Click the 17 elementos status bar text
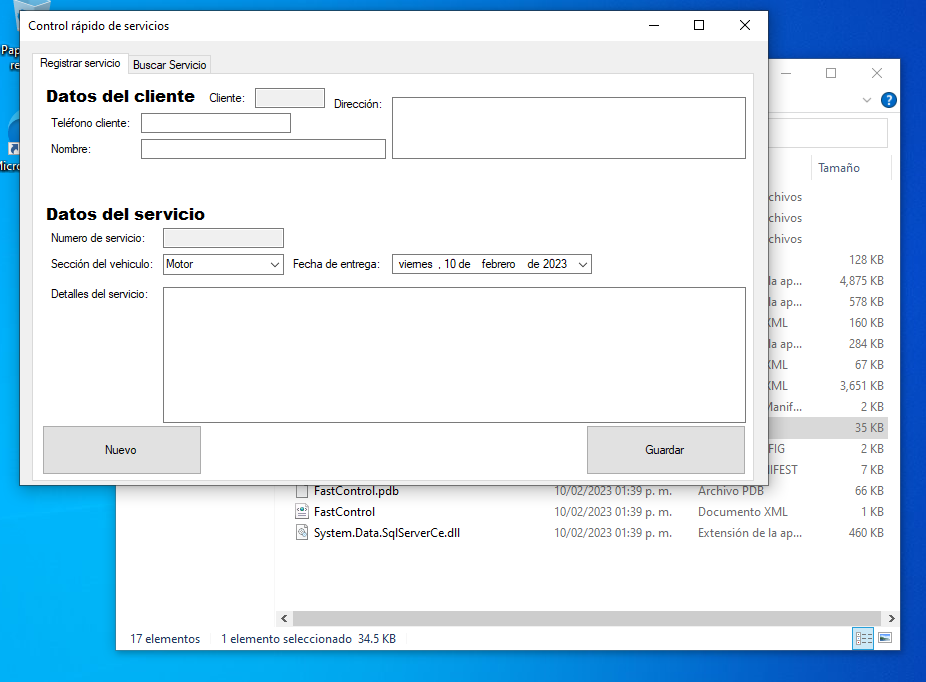This screenshot has height=682, width=926. (165, 639)
